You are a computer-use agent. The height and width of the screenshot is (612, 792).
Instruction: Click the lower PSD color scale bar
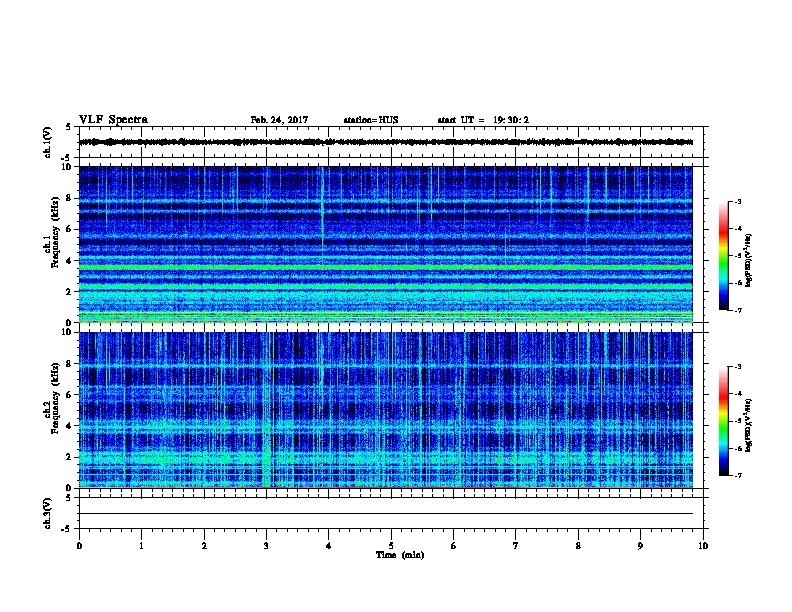(724, 421)
